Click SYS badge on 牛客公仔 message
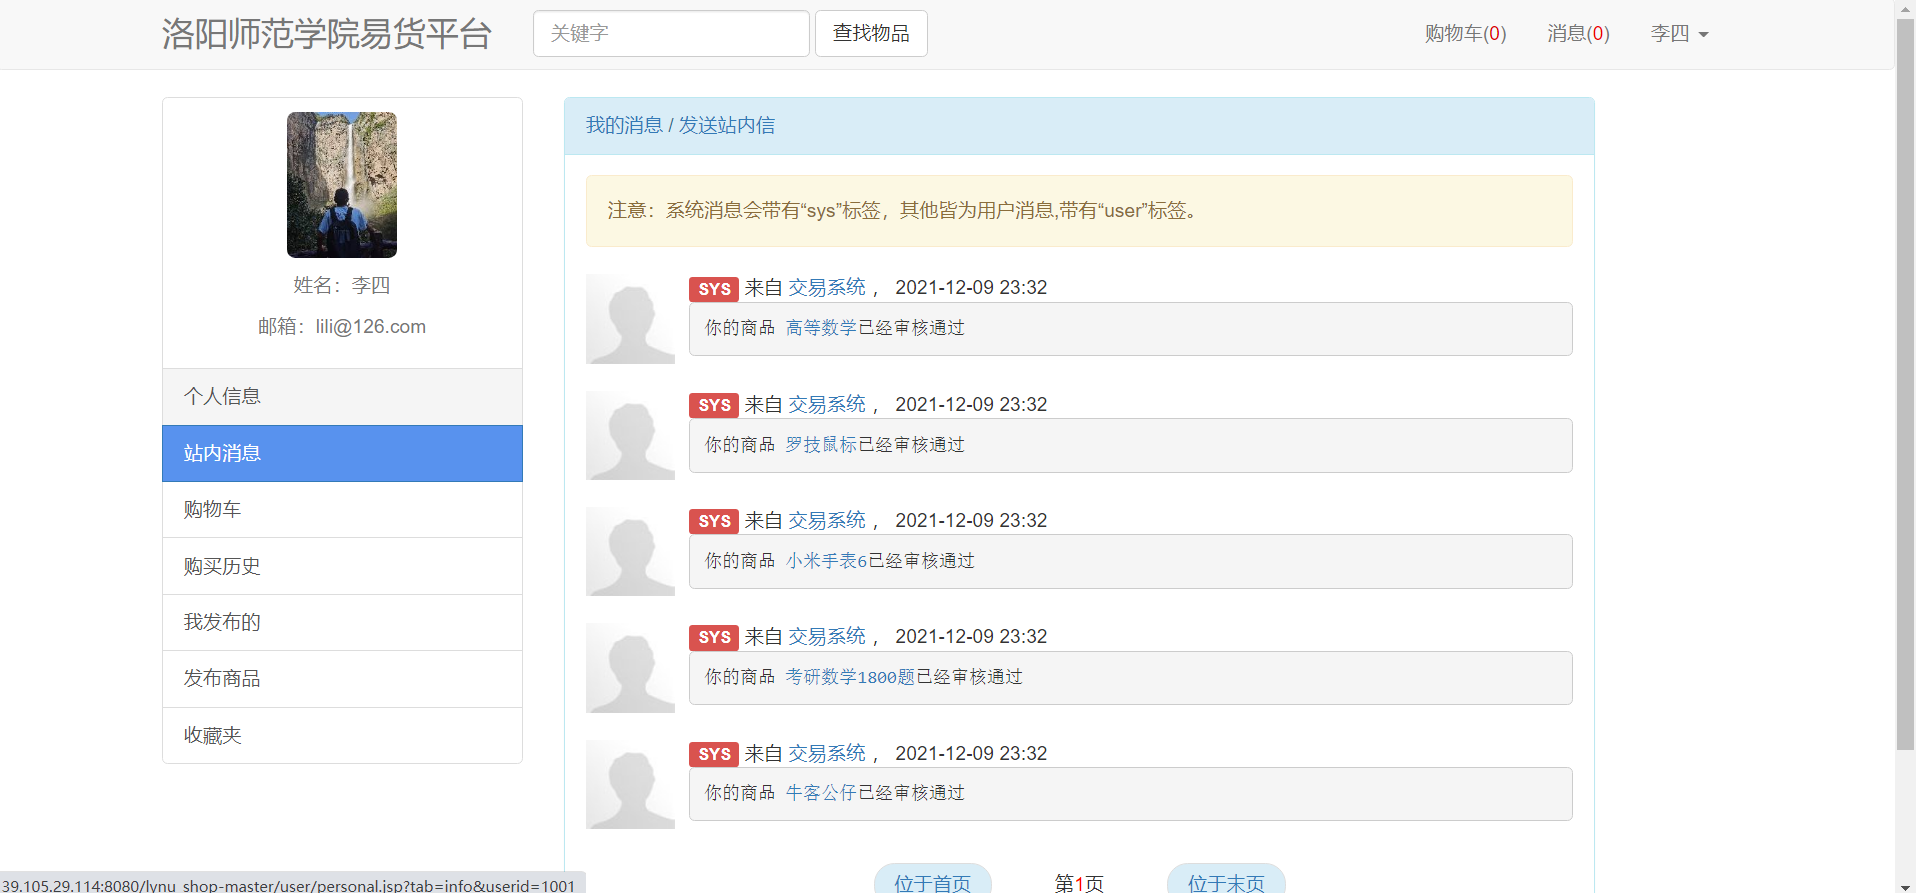The image size is (1916, 893). coord(714,754)
